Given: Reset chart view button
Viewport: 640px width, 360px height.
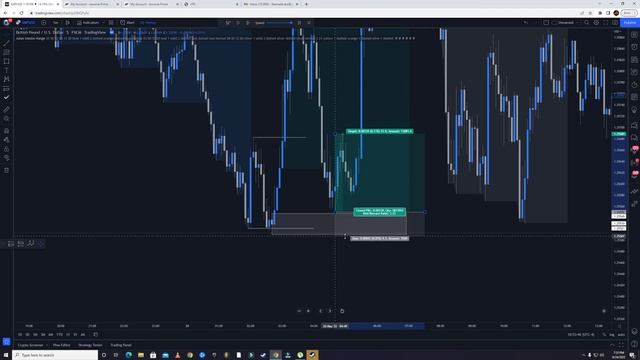Looking at the screenshot, I should click(342, 311).
